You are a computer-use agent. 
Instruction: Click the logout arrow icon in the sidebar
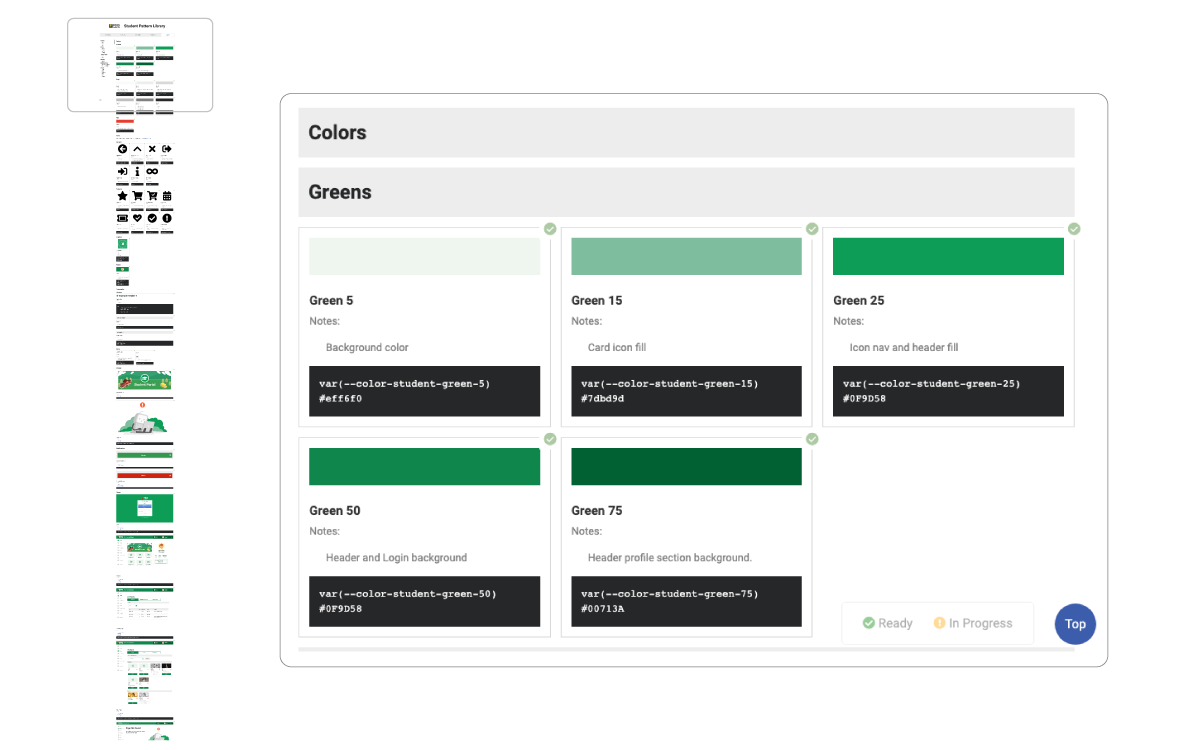click(x=166, y=148)
